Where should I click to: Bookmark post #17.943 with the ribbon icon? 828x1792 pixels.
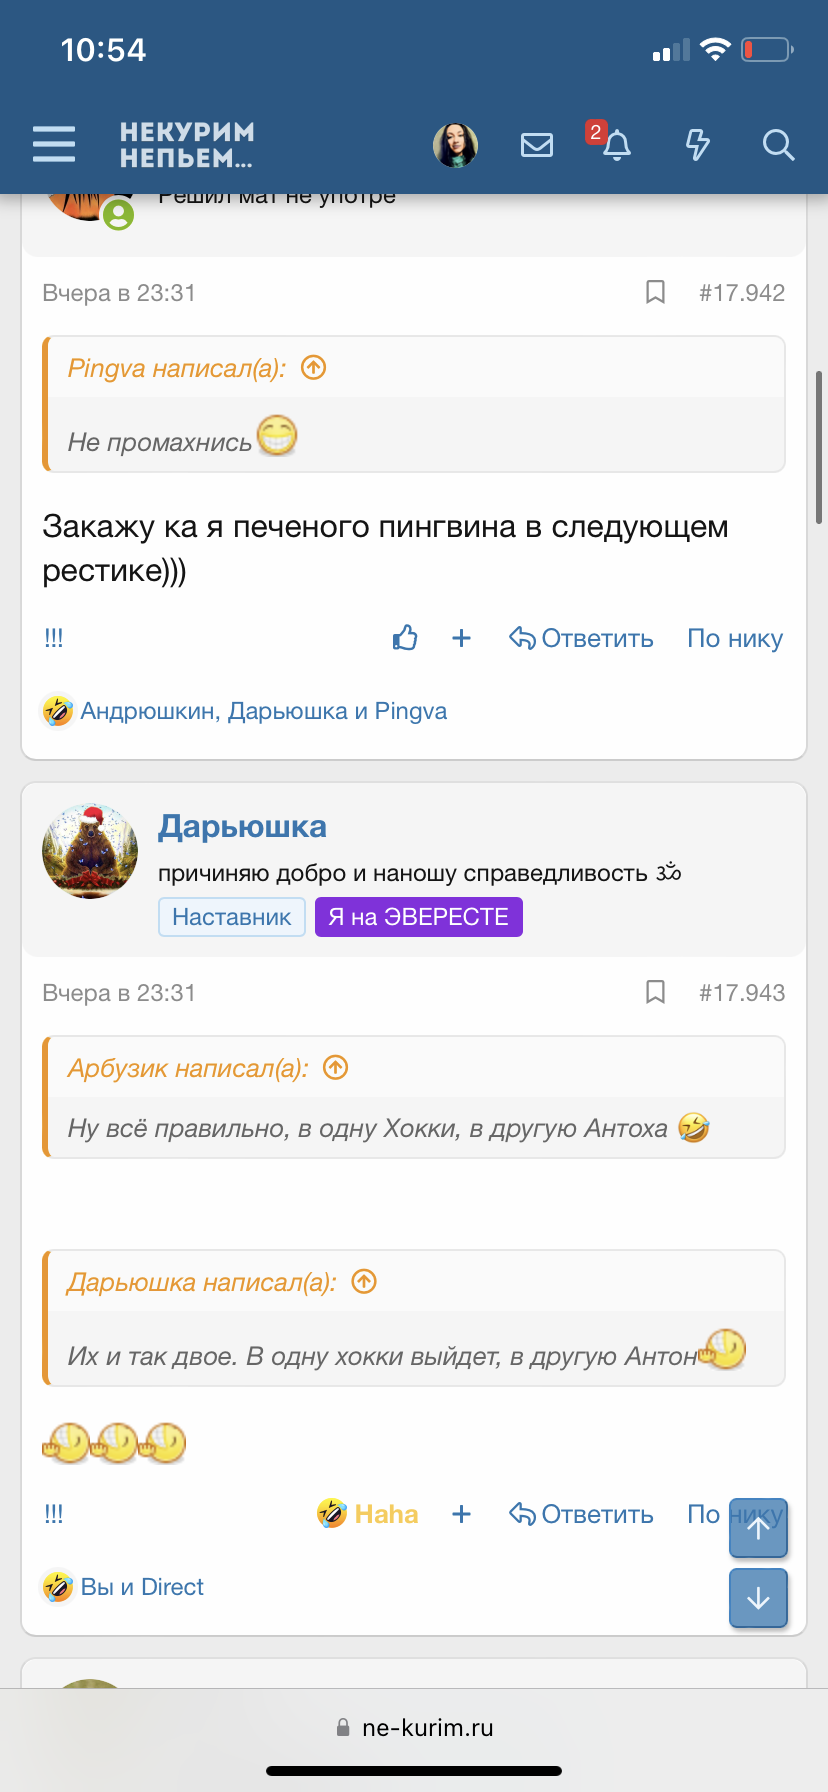click(655, 991)
